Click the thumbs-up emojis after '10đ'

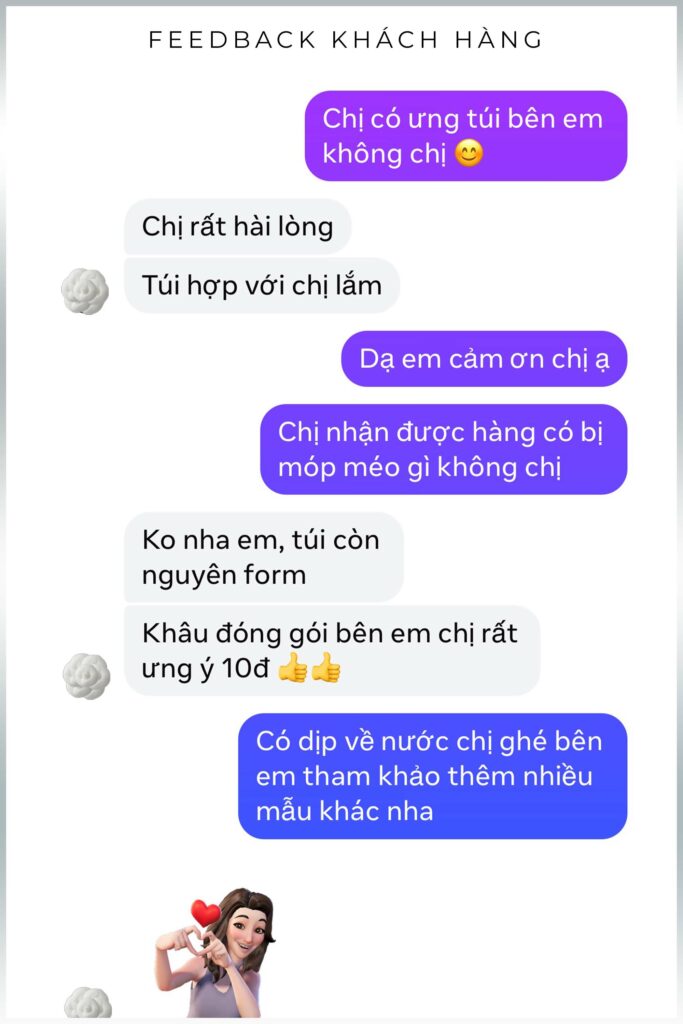310,668
